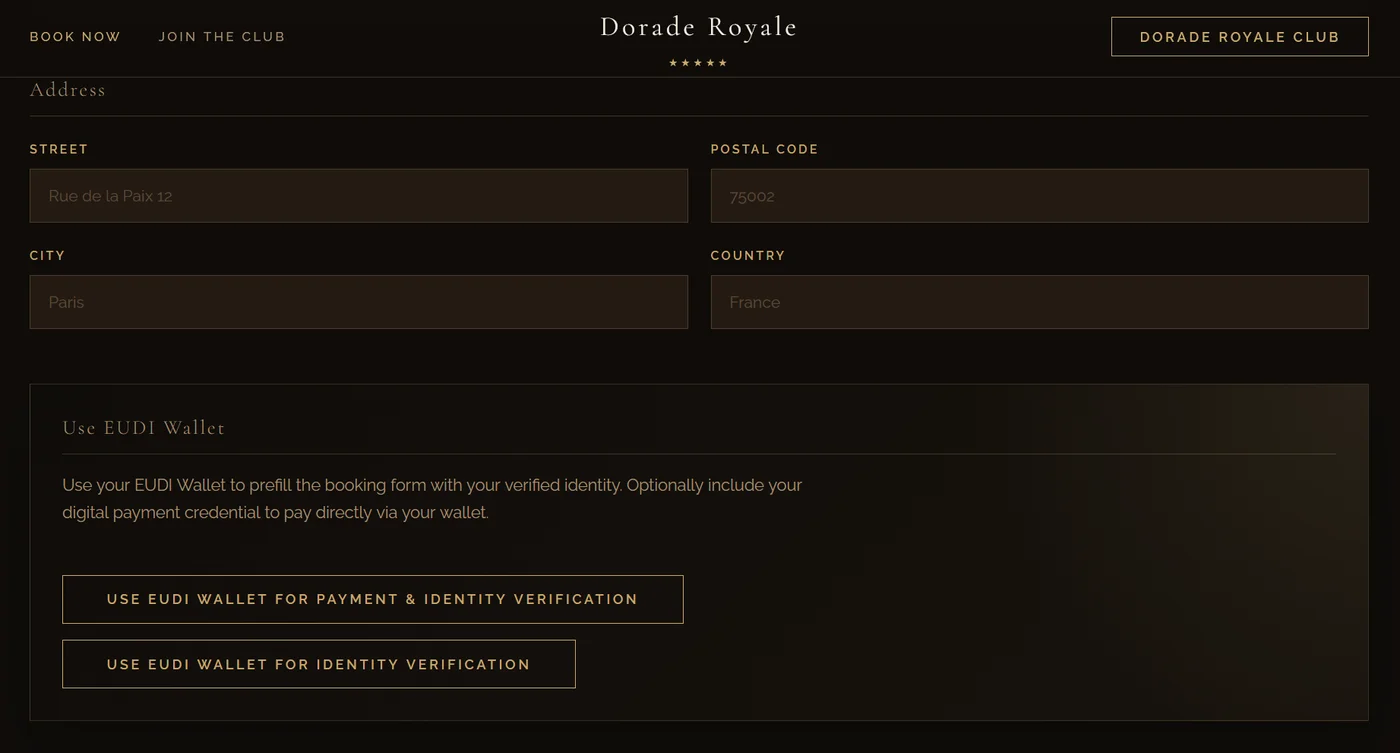
Task: Click the Postal Code field label
Action: tap(765, 149)
